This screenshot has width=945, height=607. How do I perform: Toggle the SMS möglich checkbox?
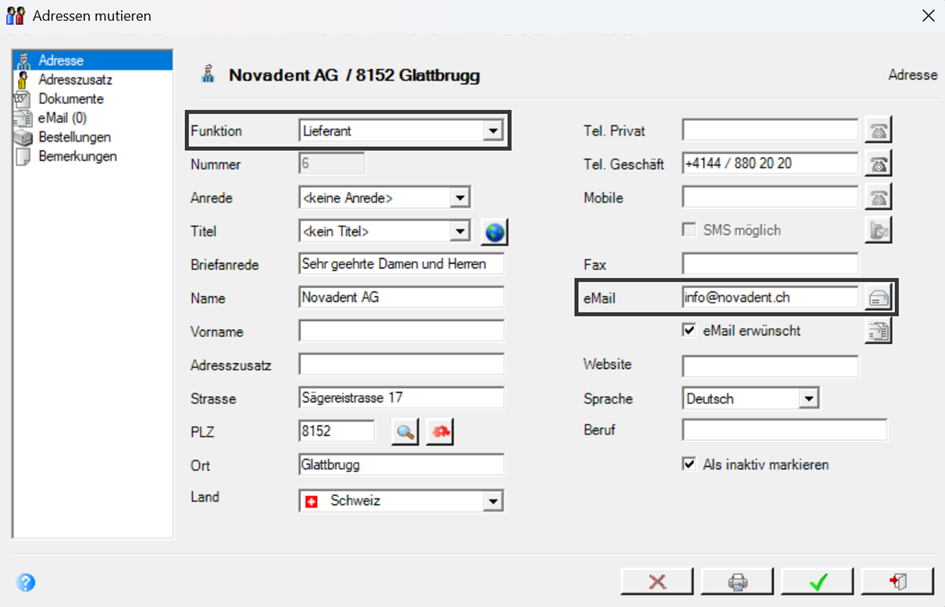tap(689, 230)
